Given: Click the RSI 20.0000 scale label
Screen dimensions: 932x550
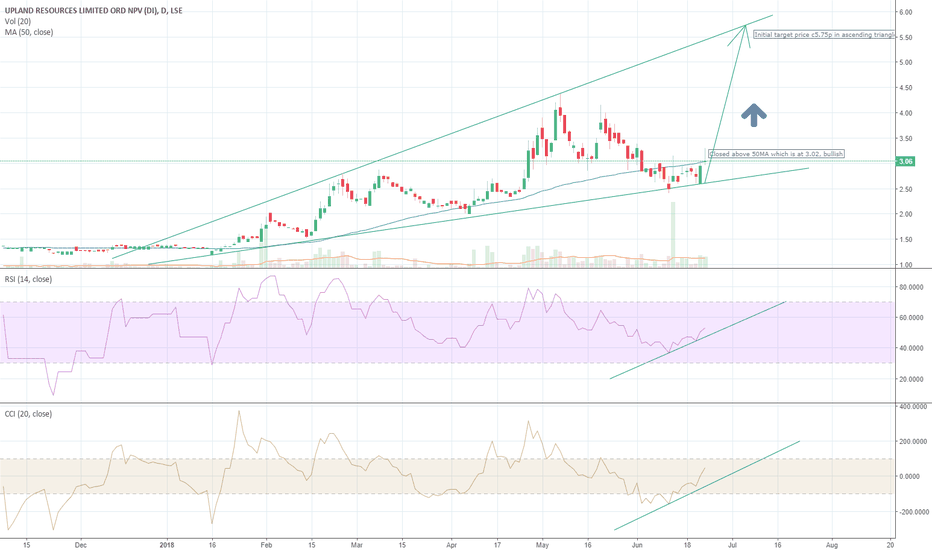Looking at the screenshot, I should tap(911, 379).
